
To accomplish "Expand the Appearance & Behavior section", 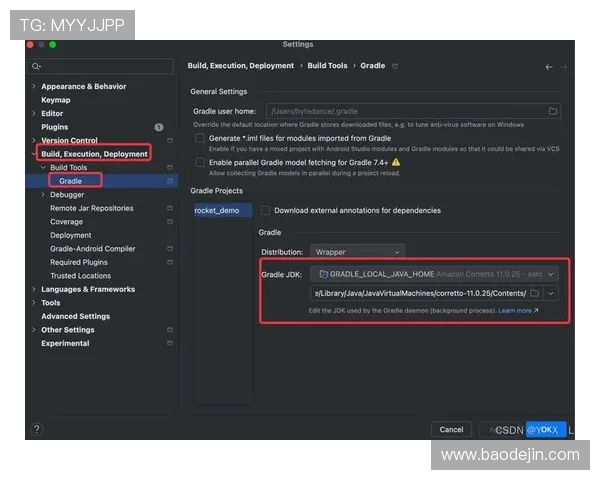I will [x=33, y=86].
